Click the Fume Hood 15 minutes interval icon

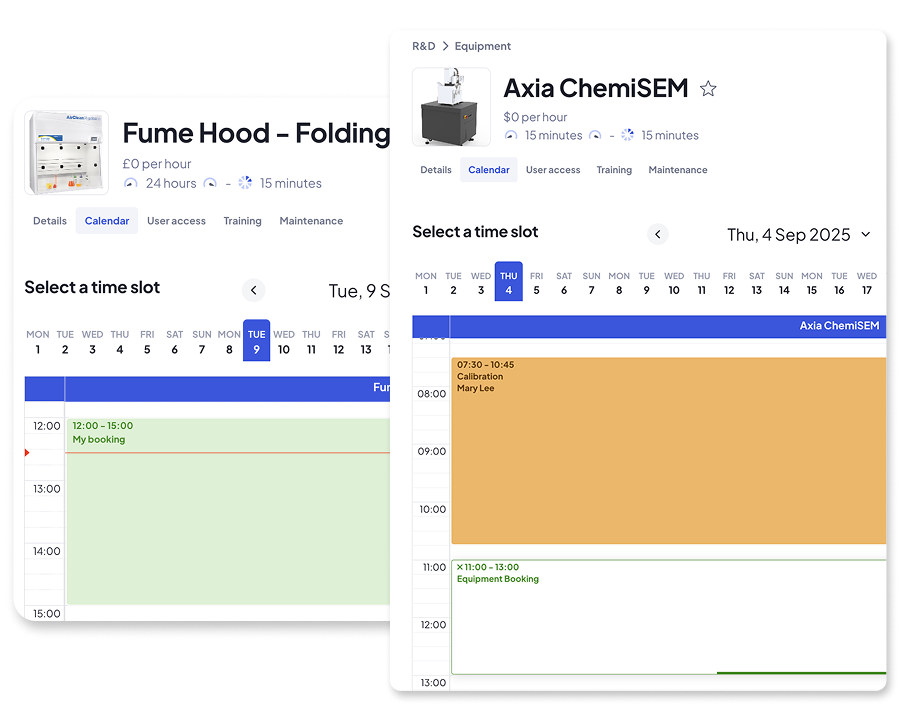point(245,183)
